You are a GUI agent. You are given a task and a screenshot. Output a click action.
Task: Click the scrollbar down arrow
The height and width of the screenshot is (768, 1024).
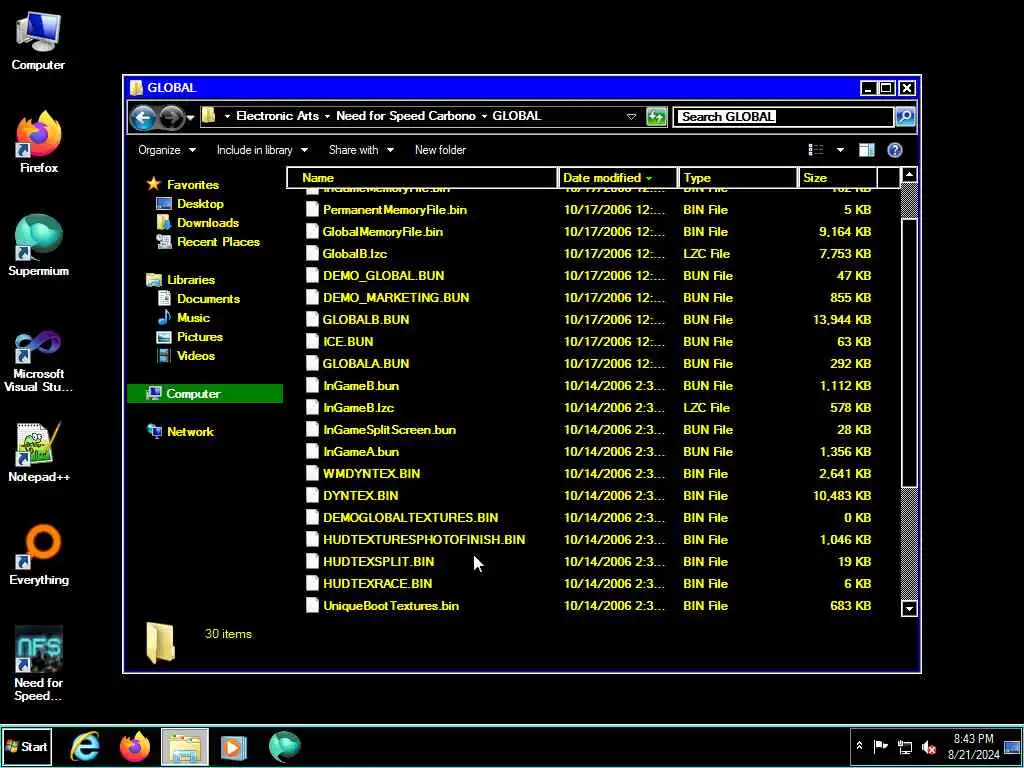(x=909, y=609)
